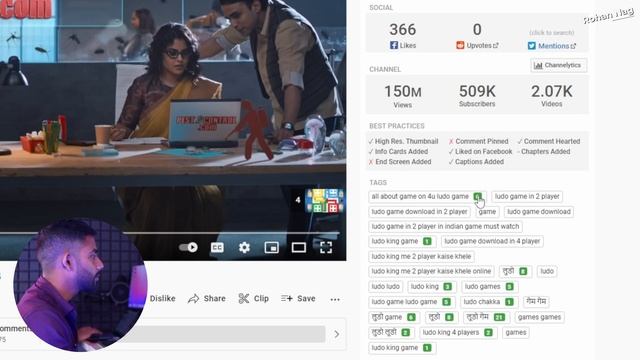
Task: Click the Dislike button
Action: tap(162, 298)
